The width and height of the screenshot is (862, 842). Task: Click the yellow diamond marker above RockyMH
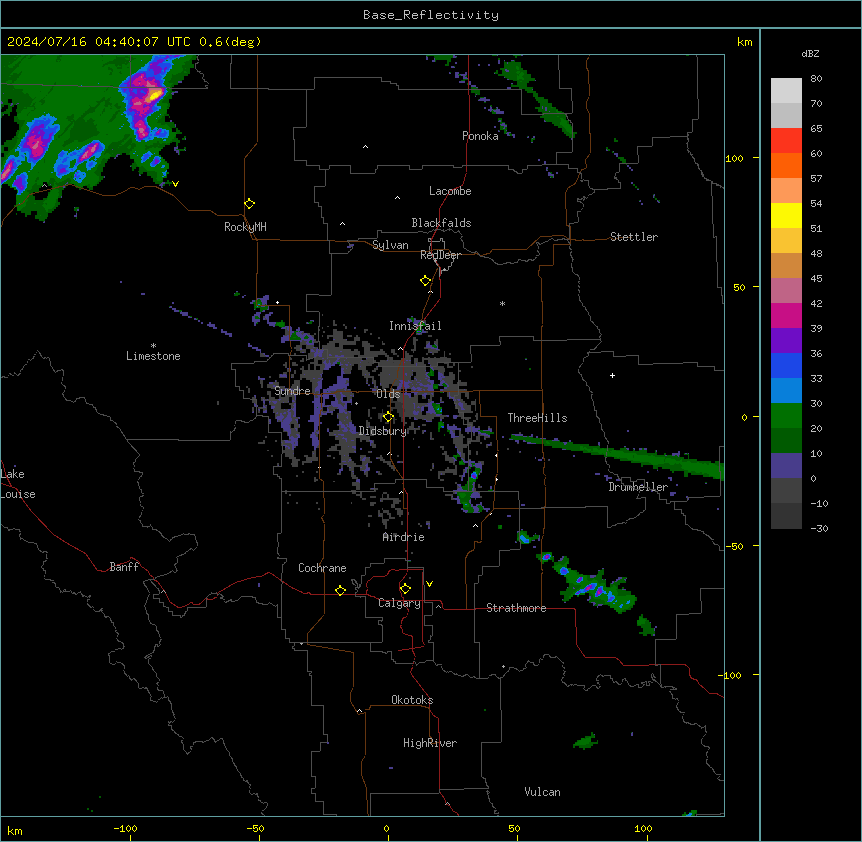click(249, 204)
